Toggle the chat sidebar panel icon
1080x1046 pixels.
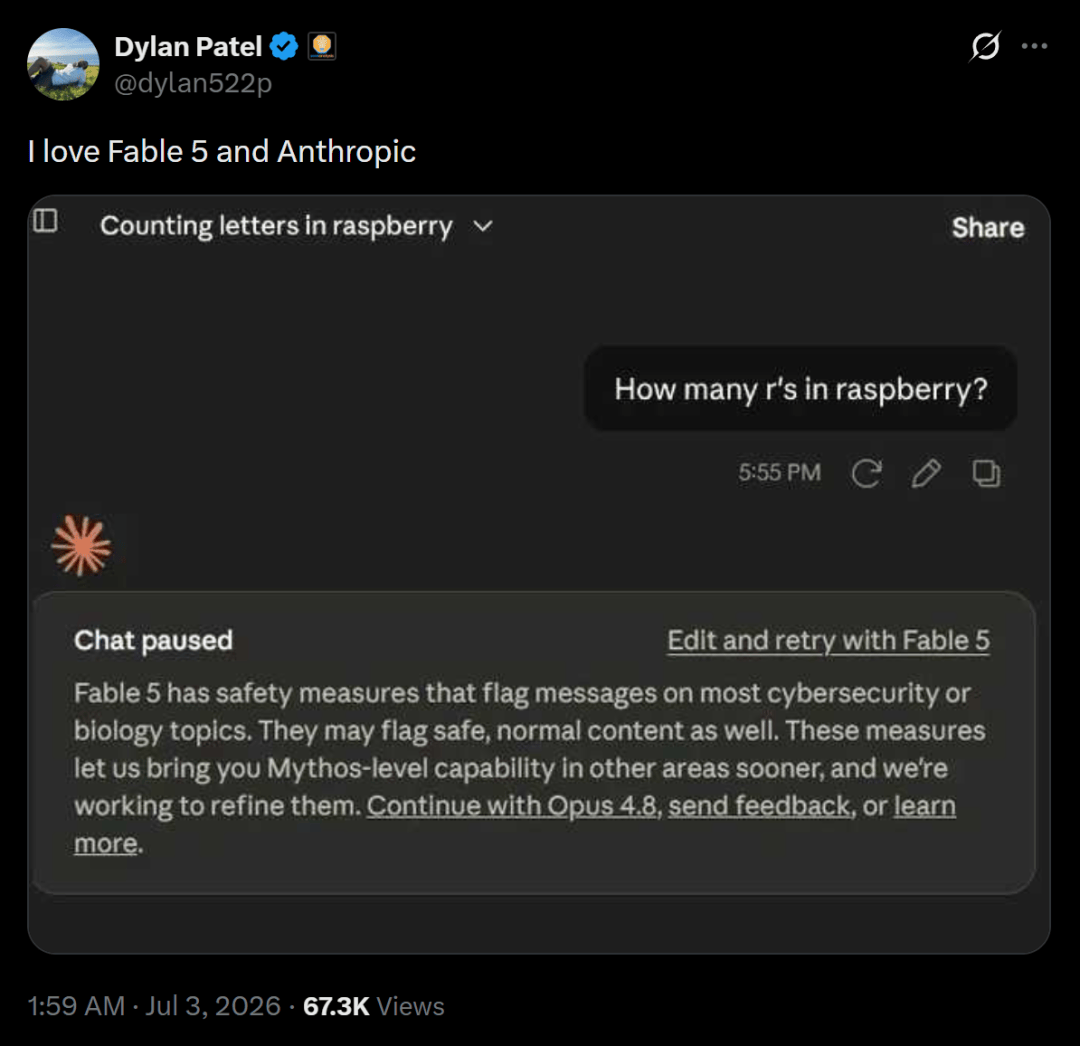[x=45, y=221]
